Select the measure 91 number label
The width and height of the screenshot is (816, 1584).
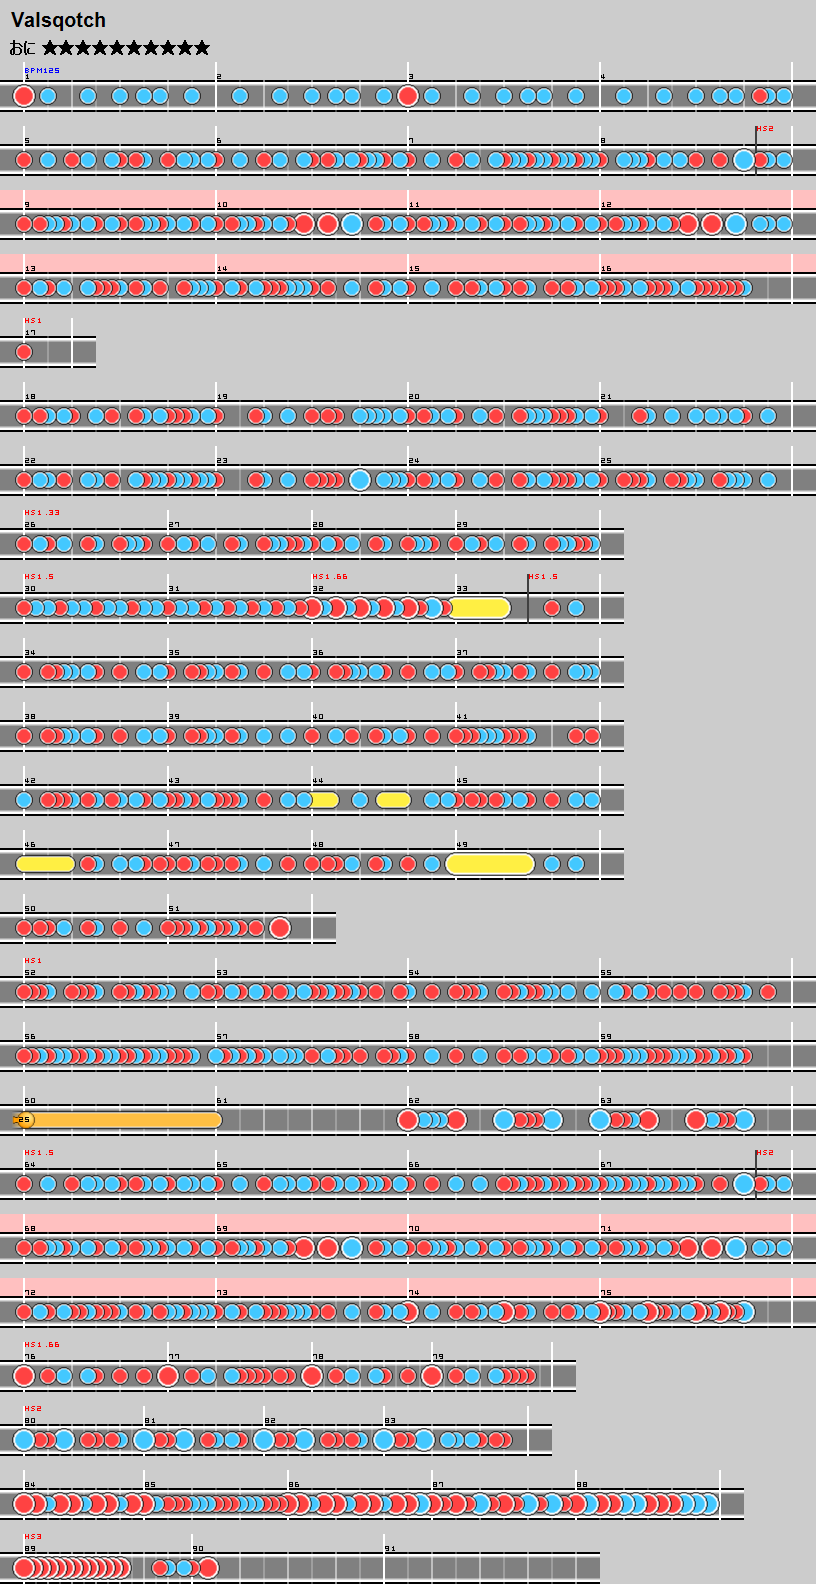[390, 1549]
